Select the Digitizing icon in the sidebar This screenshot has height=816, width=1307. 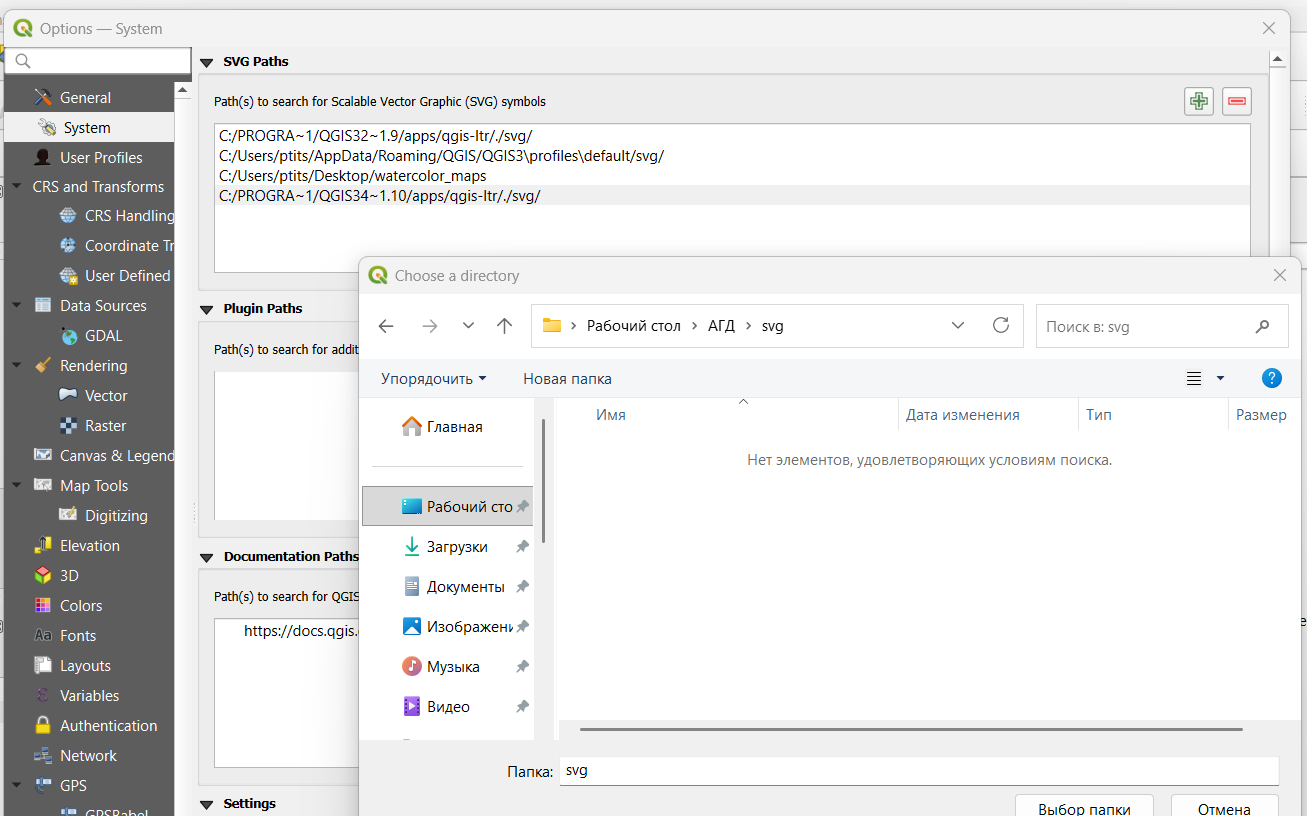[68, 515]
